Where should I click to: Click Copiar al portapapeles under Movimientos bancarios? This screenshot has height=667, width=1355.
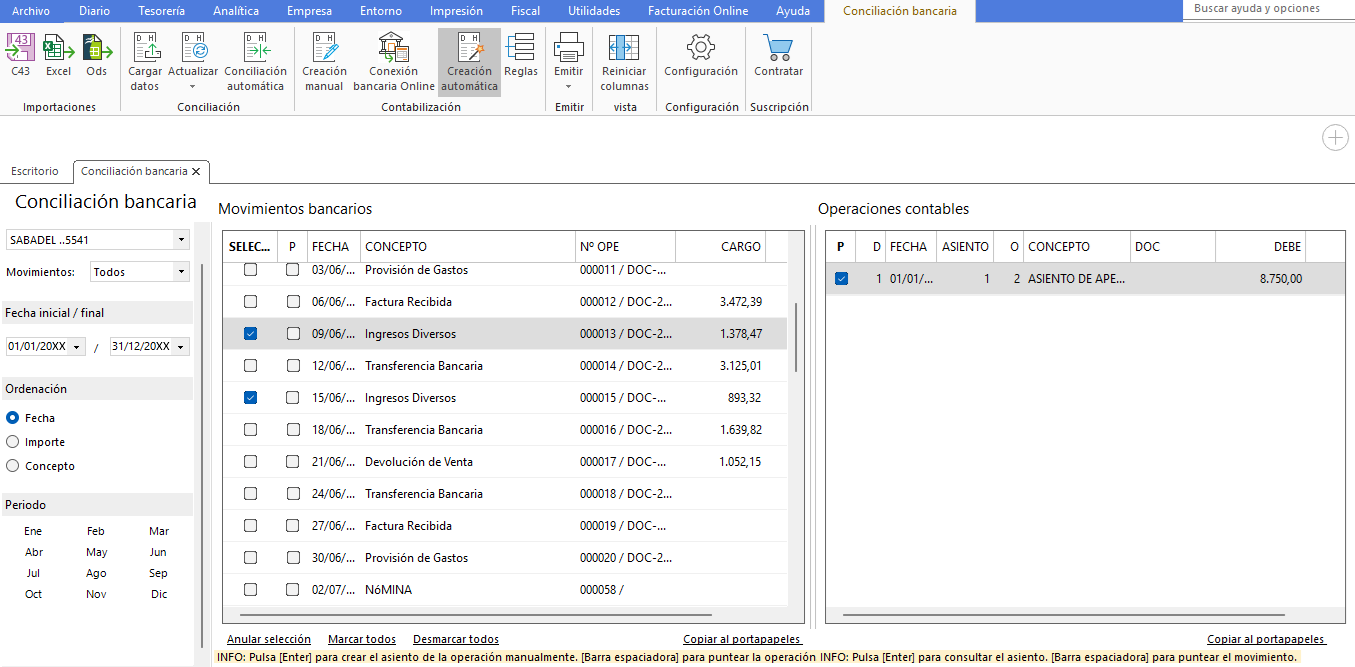coord(743,640)
